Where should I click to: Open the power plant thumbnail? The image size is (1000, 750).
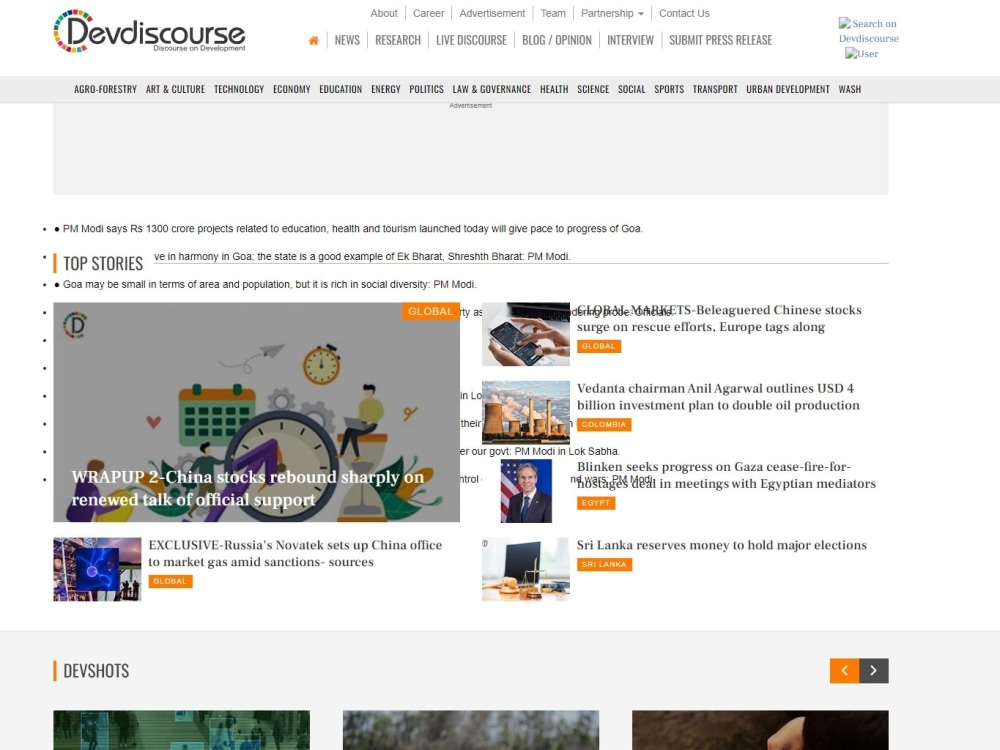pyautogui.click(x=526, y=413)
